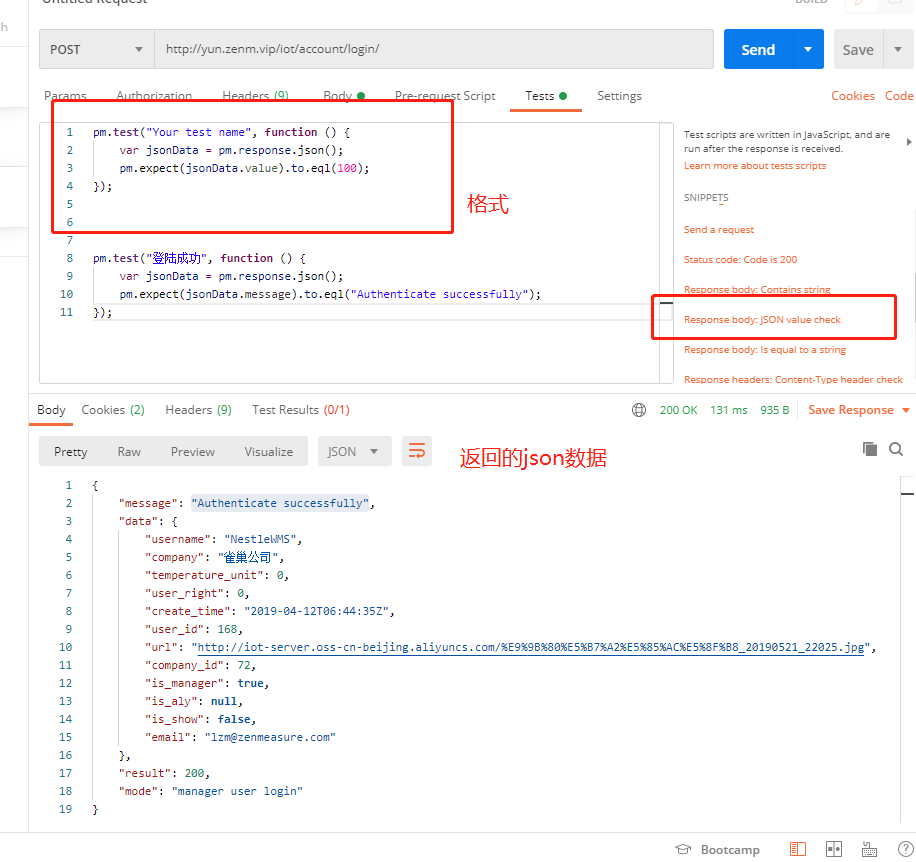Image resolution: width=916 pixels, height=862 pixels.
Task: Open the response Headers (9) tab
Action: (199, 410)
